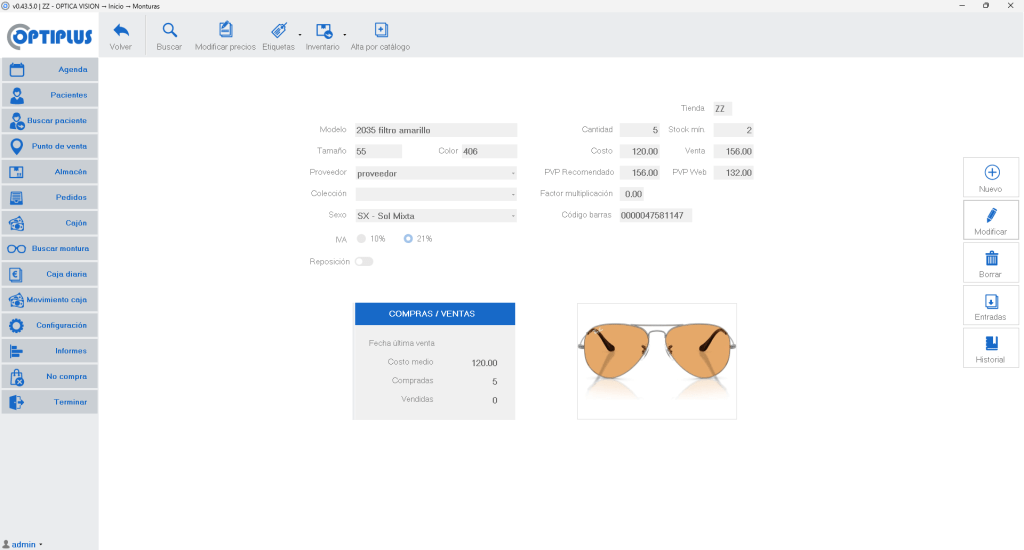Open the Buscar magnifier tool
Viewport: 1024px width, 550px height.
tap(169, 30)
